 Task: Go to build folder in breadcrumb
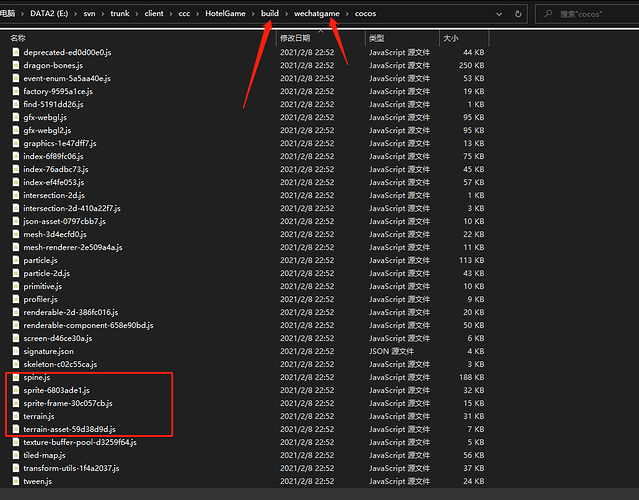click(270, 13)
